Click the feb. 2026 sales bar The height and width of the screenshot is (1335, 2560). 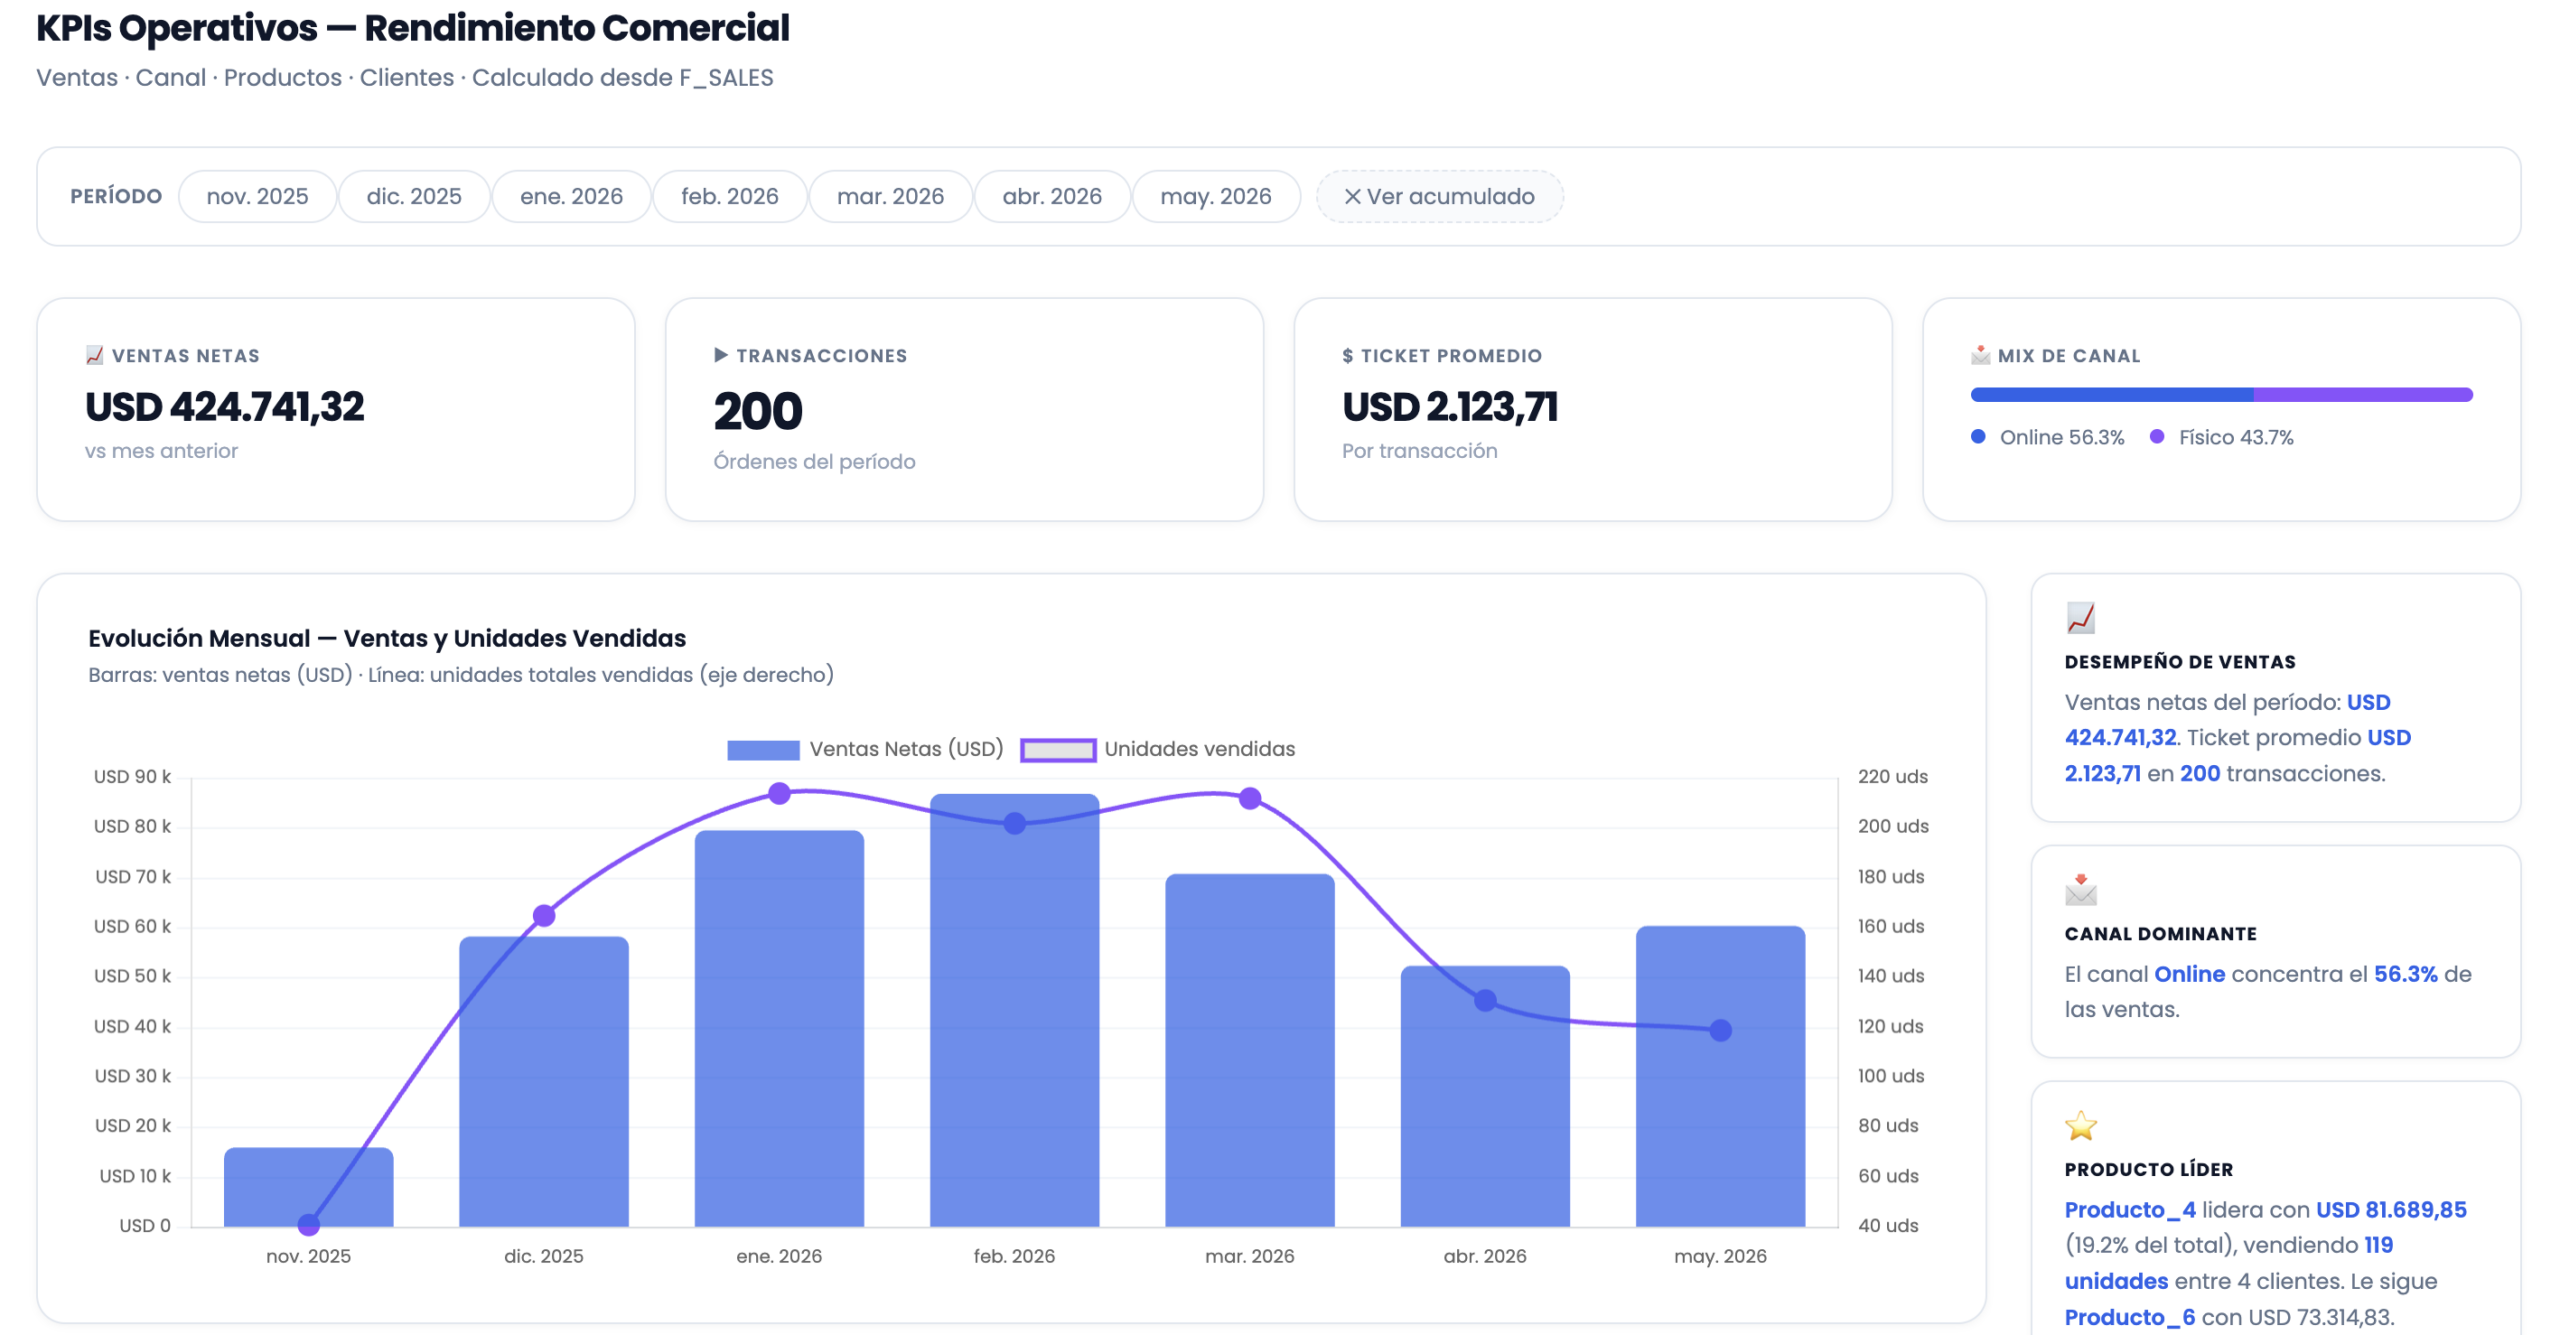tap(1014, 1010)
